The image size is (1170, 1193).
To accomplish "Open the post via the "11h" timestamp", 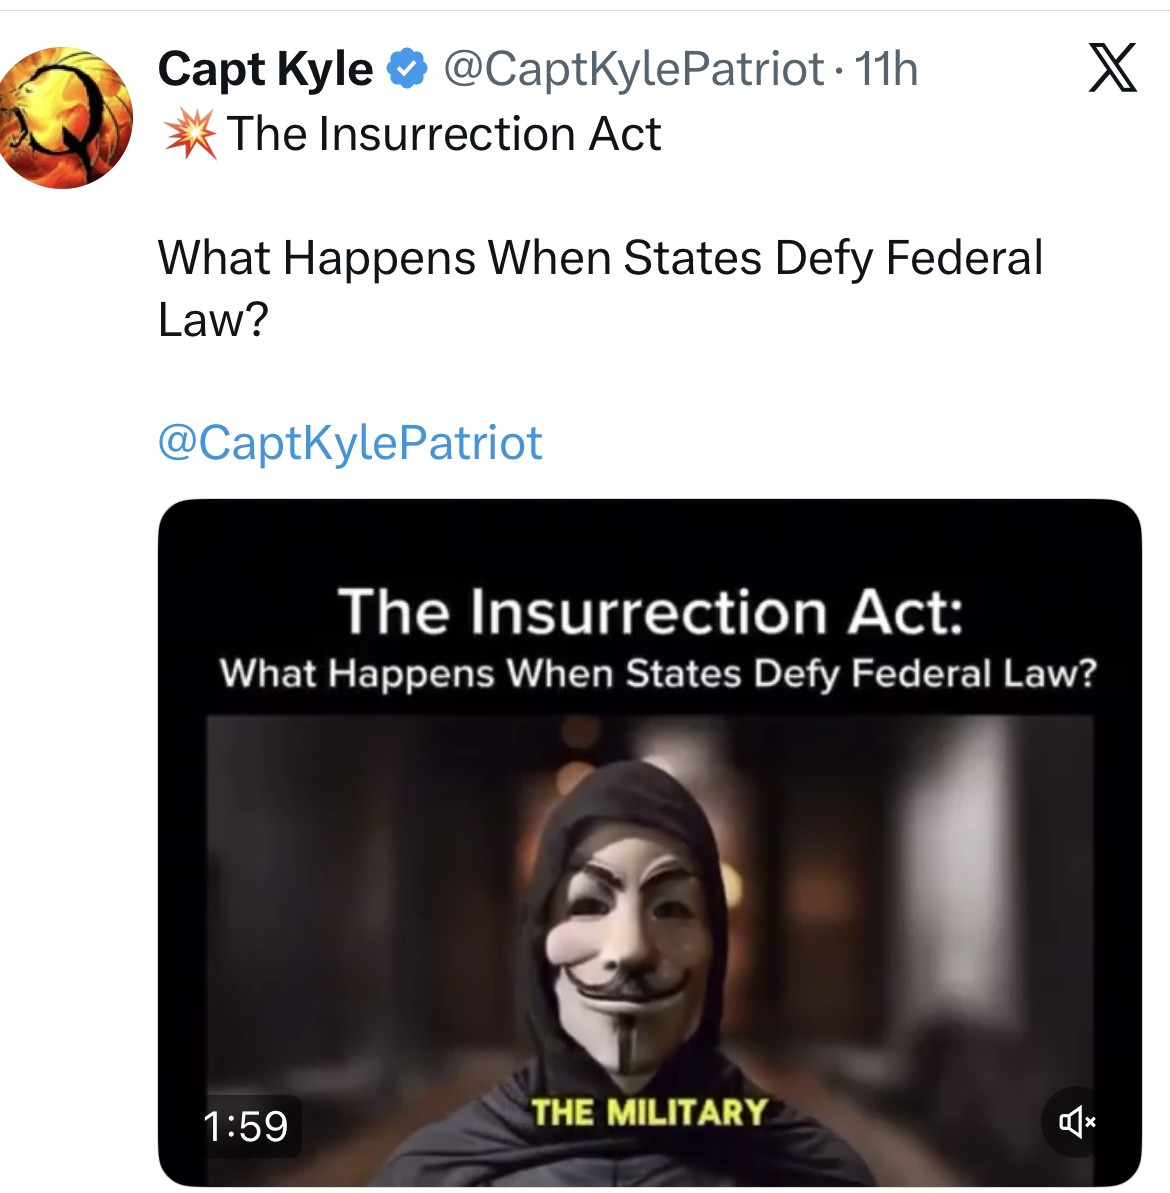I will click(886, 70).
